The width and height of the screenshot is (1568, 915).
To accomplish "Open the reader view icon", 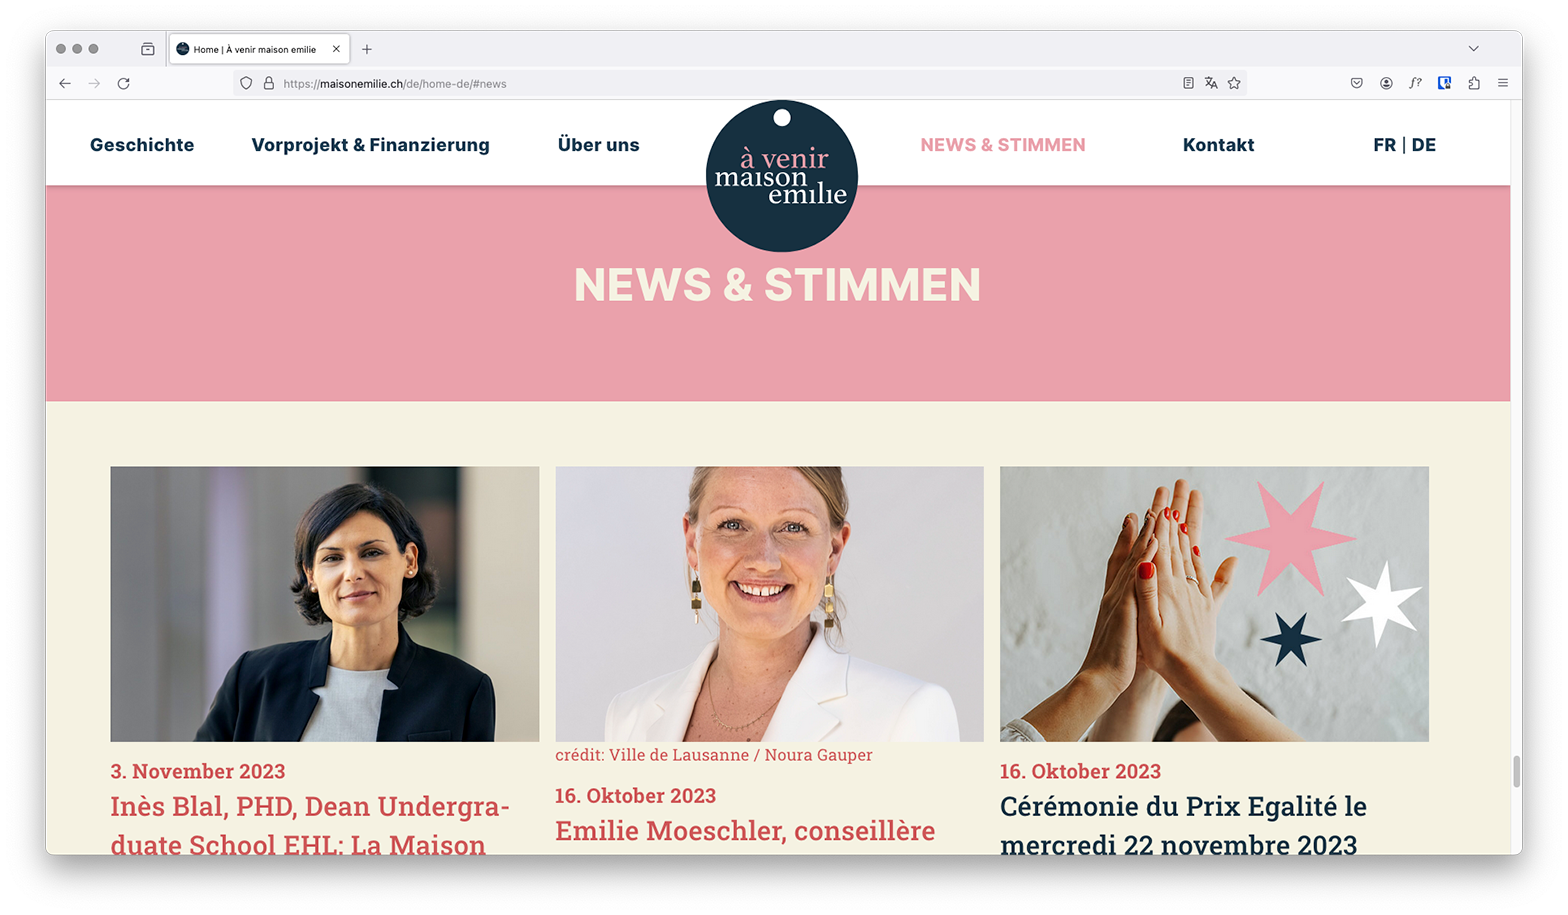I will click(x=1188, y=84).
